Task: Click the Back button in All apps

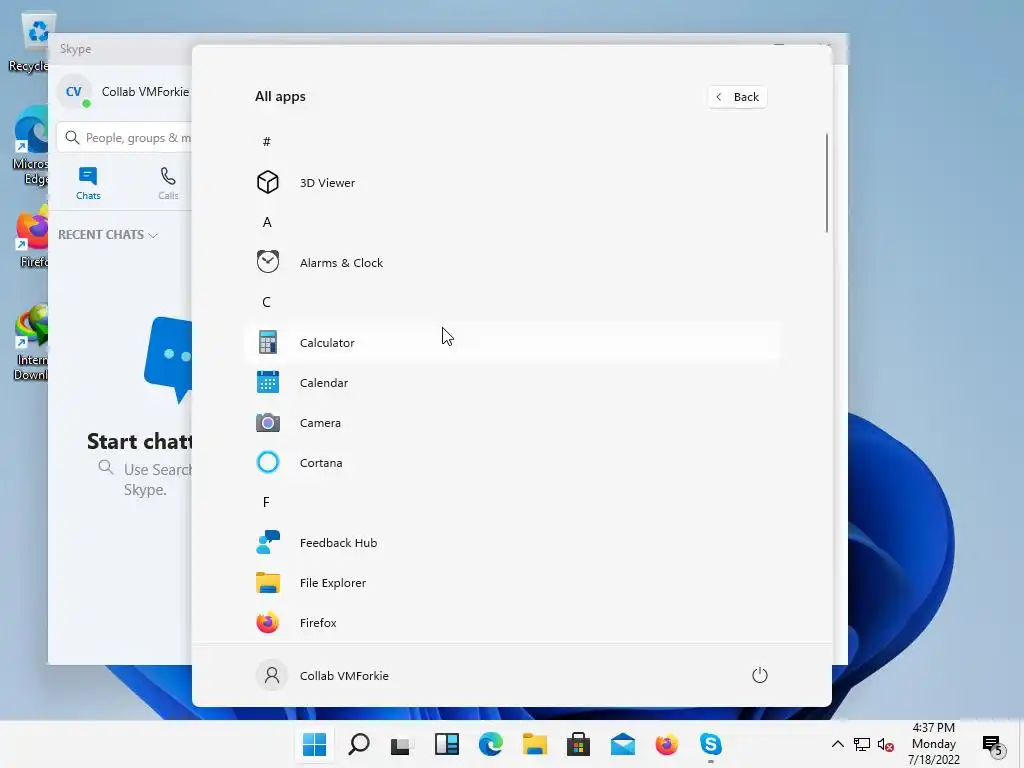Action: point(737,97)
